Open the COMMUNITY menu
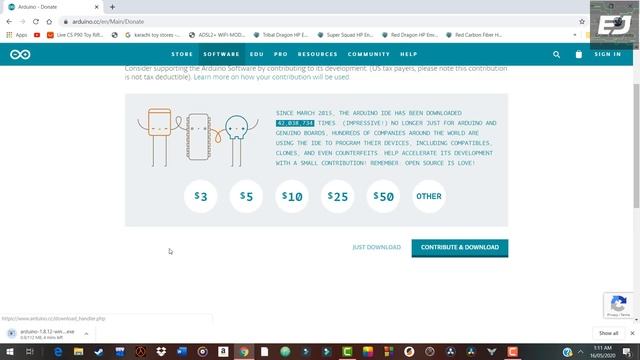This screenshot has height=360, width=640. click(369, 54)
